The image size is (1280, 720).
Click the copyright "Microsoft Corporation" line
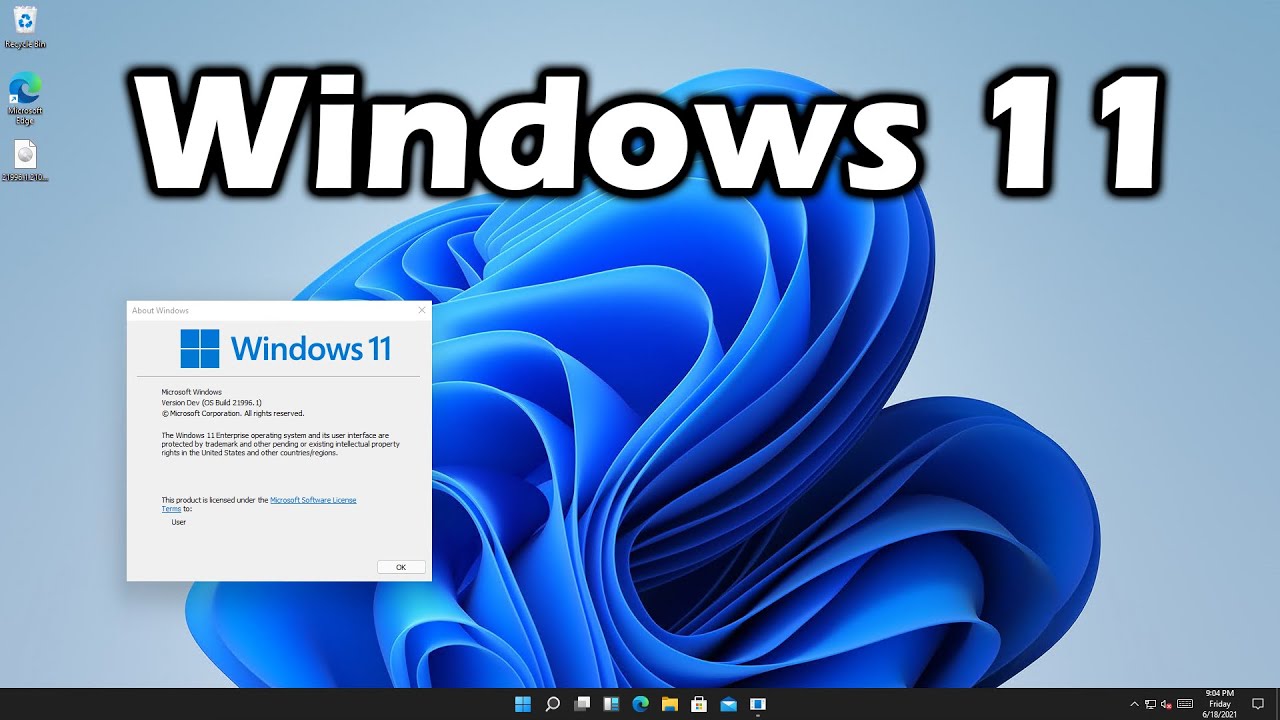[233, 413]
